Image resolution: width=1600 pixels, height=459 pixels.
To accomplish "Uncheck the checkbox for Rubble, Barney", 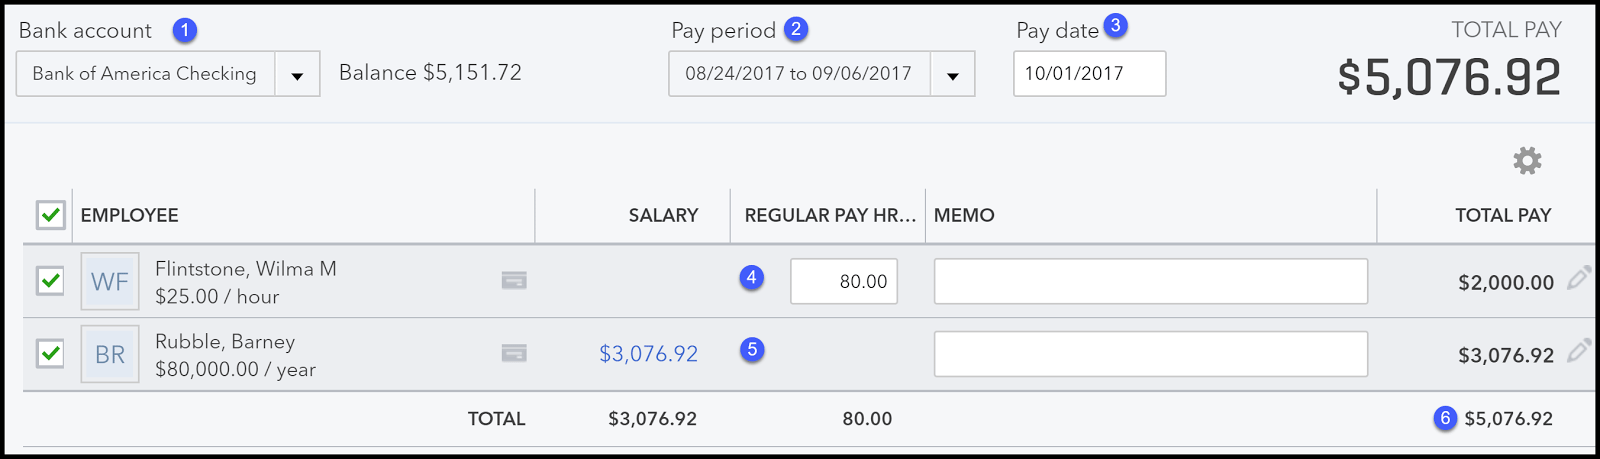I will point(50,353).
